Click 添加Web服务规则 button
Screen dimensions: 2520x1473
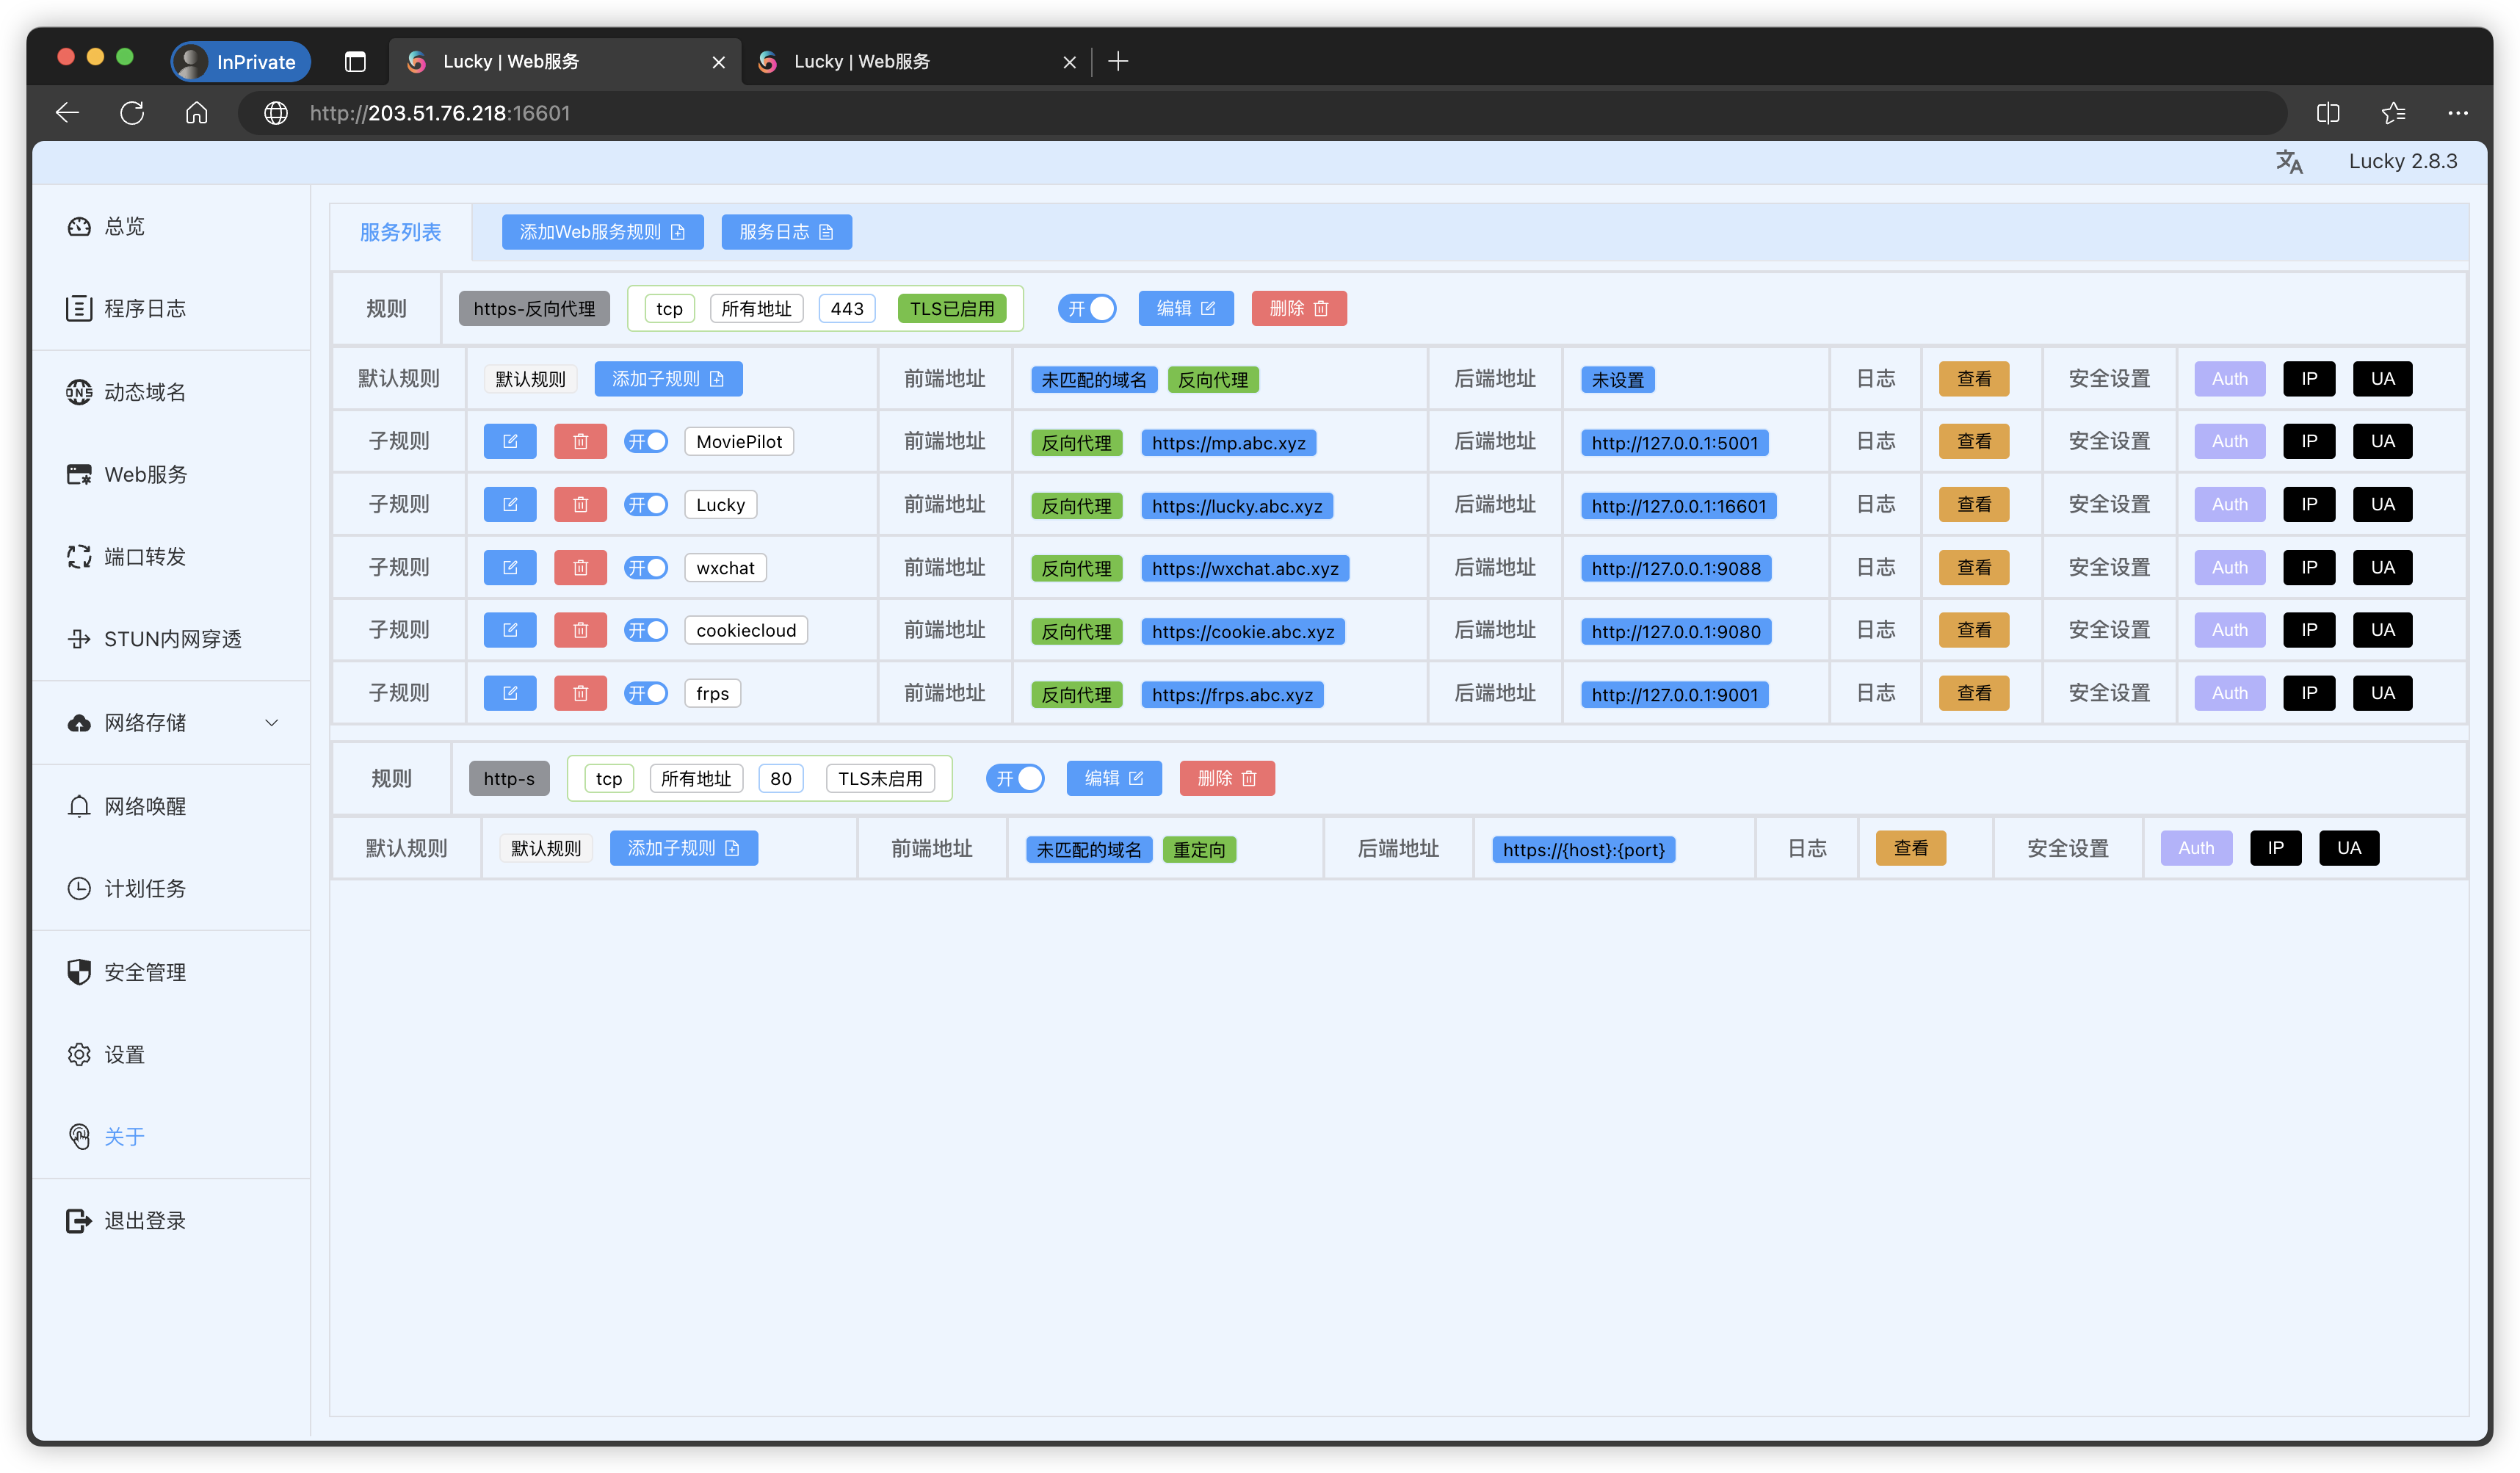602,232
